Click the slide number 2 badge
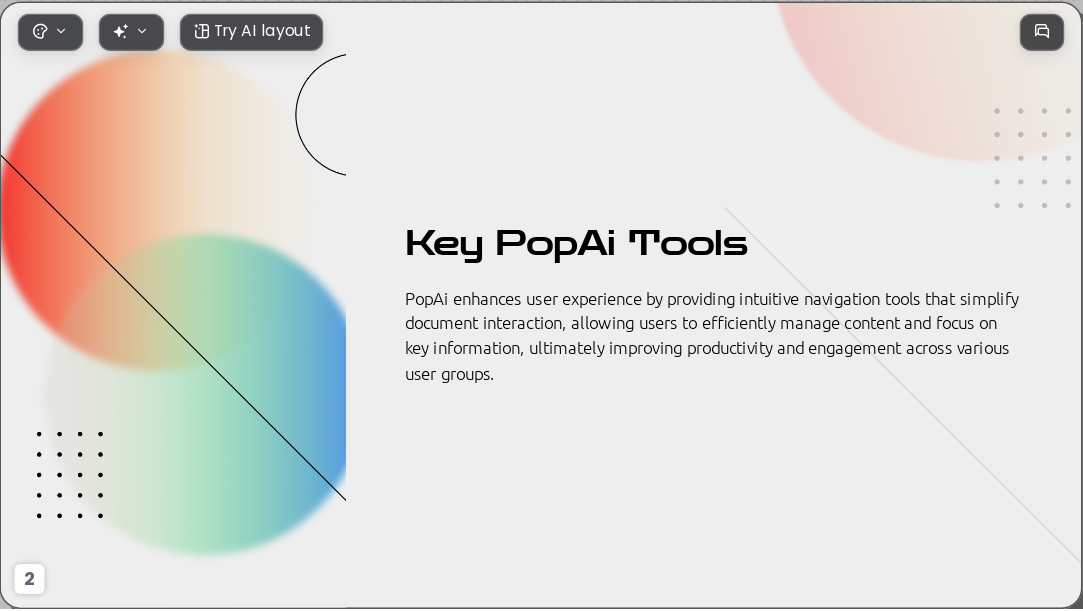The image size is (1083, 611). point(30,579)
